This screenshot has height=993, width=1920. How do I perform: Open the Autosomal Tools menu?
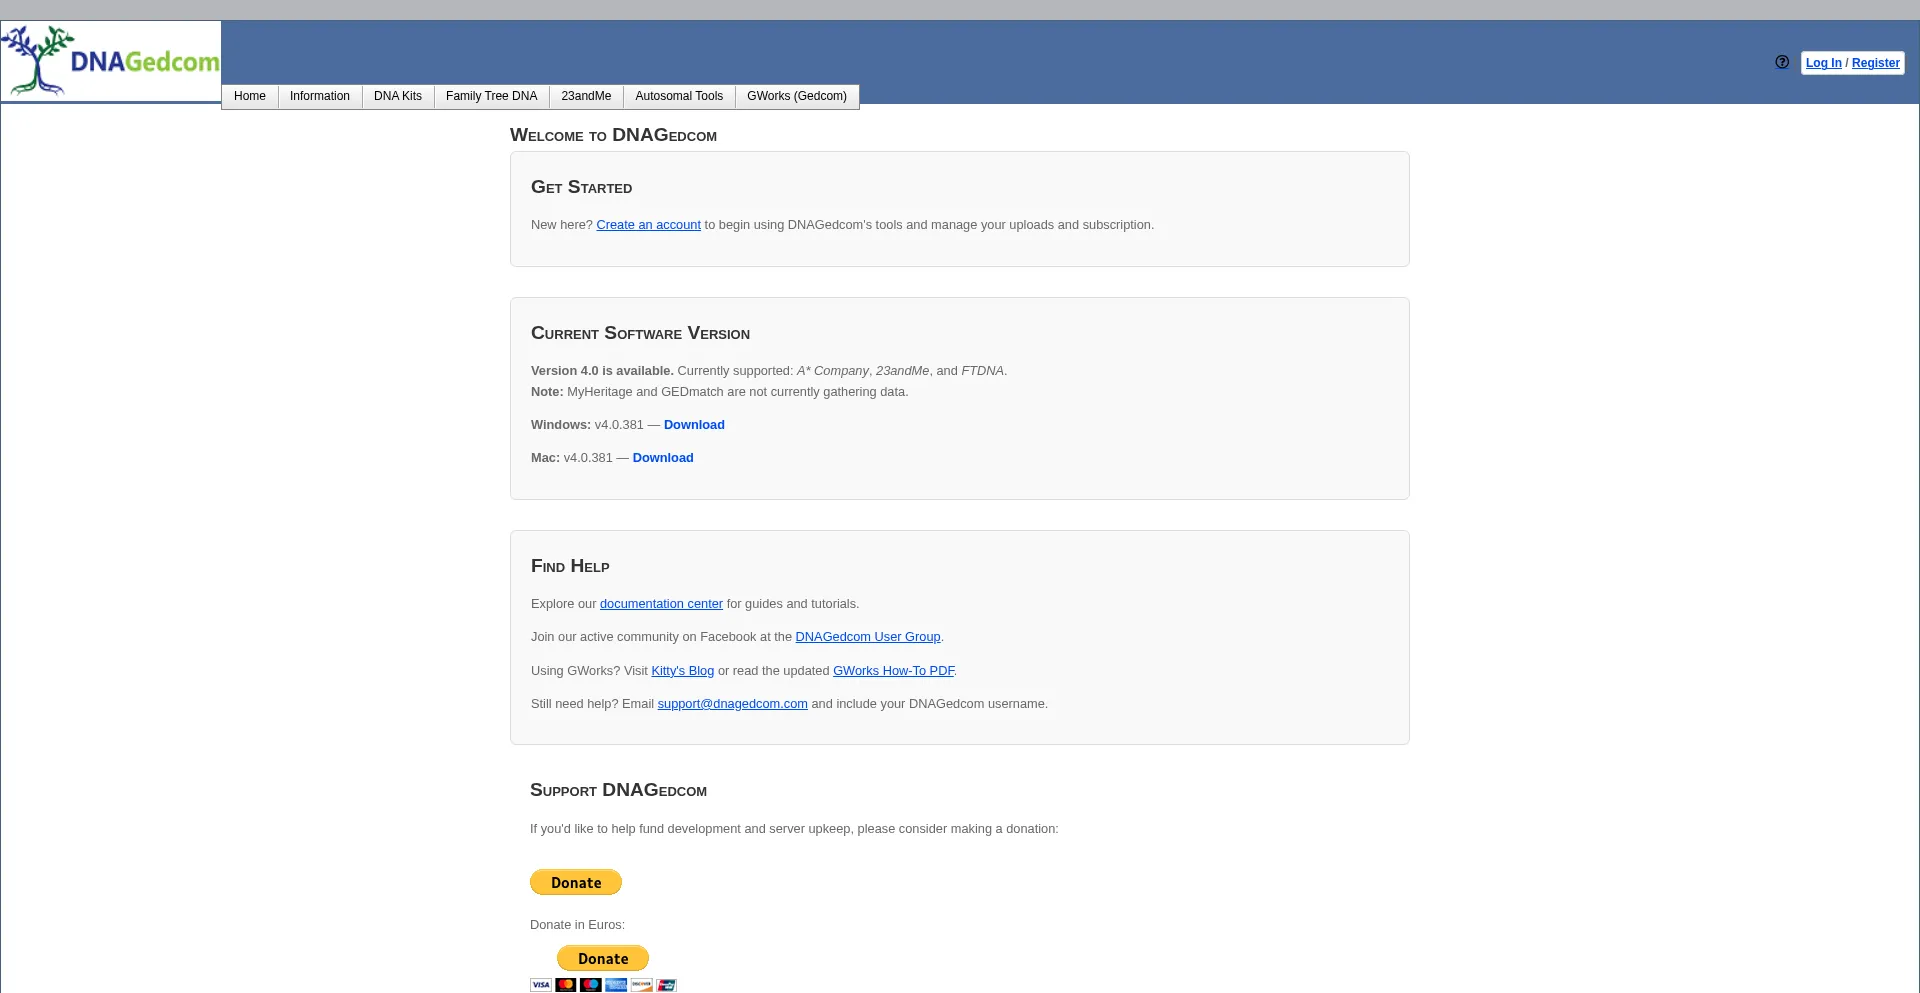(x=679, y=96)
